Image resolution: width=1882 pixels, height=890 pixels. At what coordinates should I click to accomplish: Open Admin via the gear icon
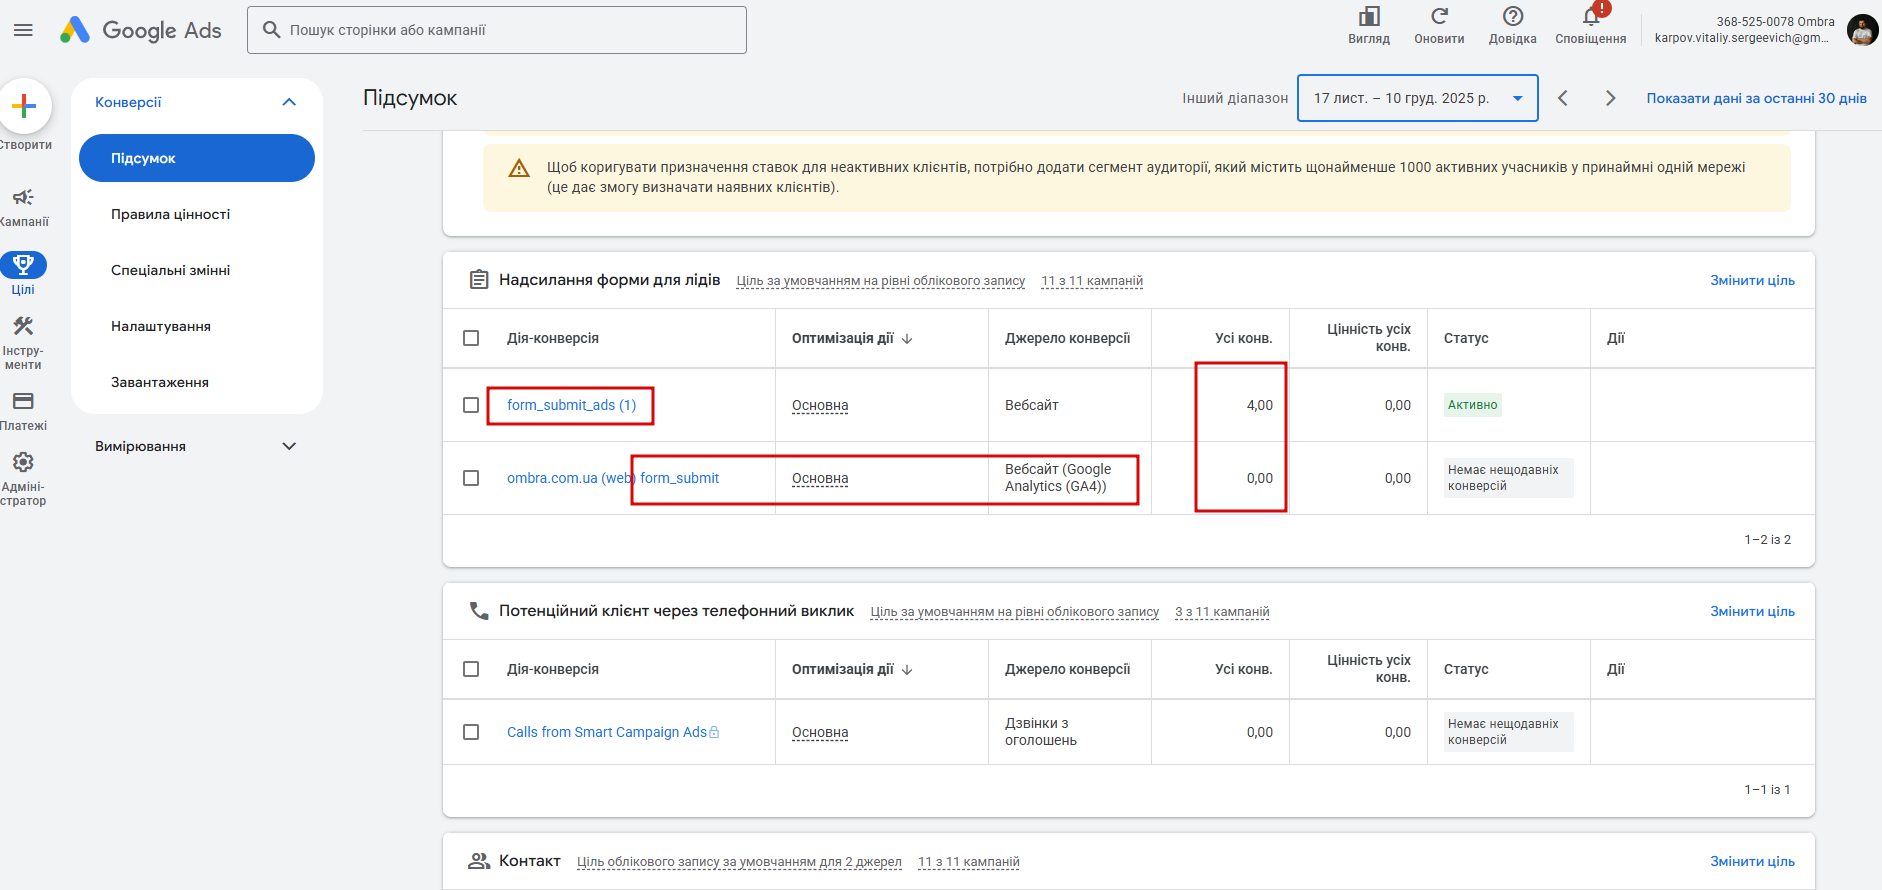pos(23,462)
